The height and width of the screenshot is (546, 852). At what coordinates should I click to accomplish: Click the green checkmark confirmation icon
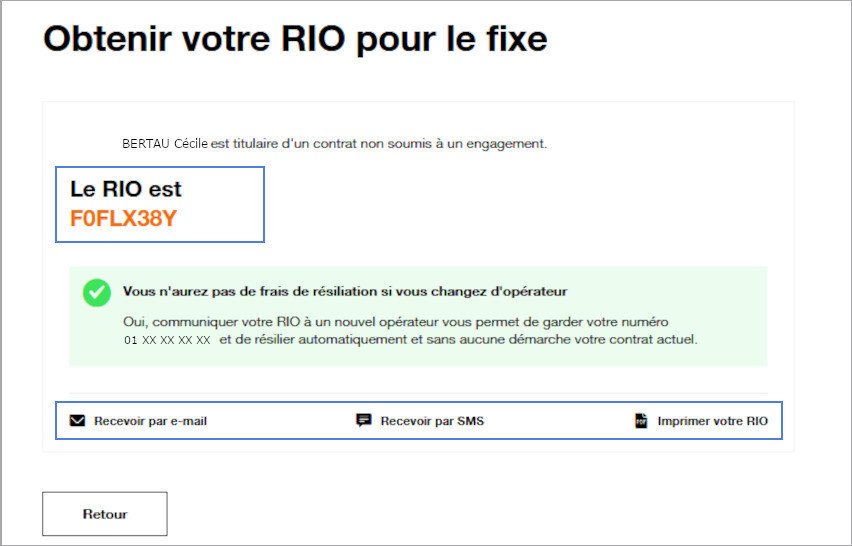point(97,292)
